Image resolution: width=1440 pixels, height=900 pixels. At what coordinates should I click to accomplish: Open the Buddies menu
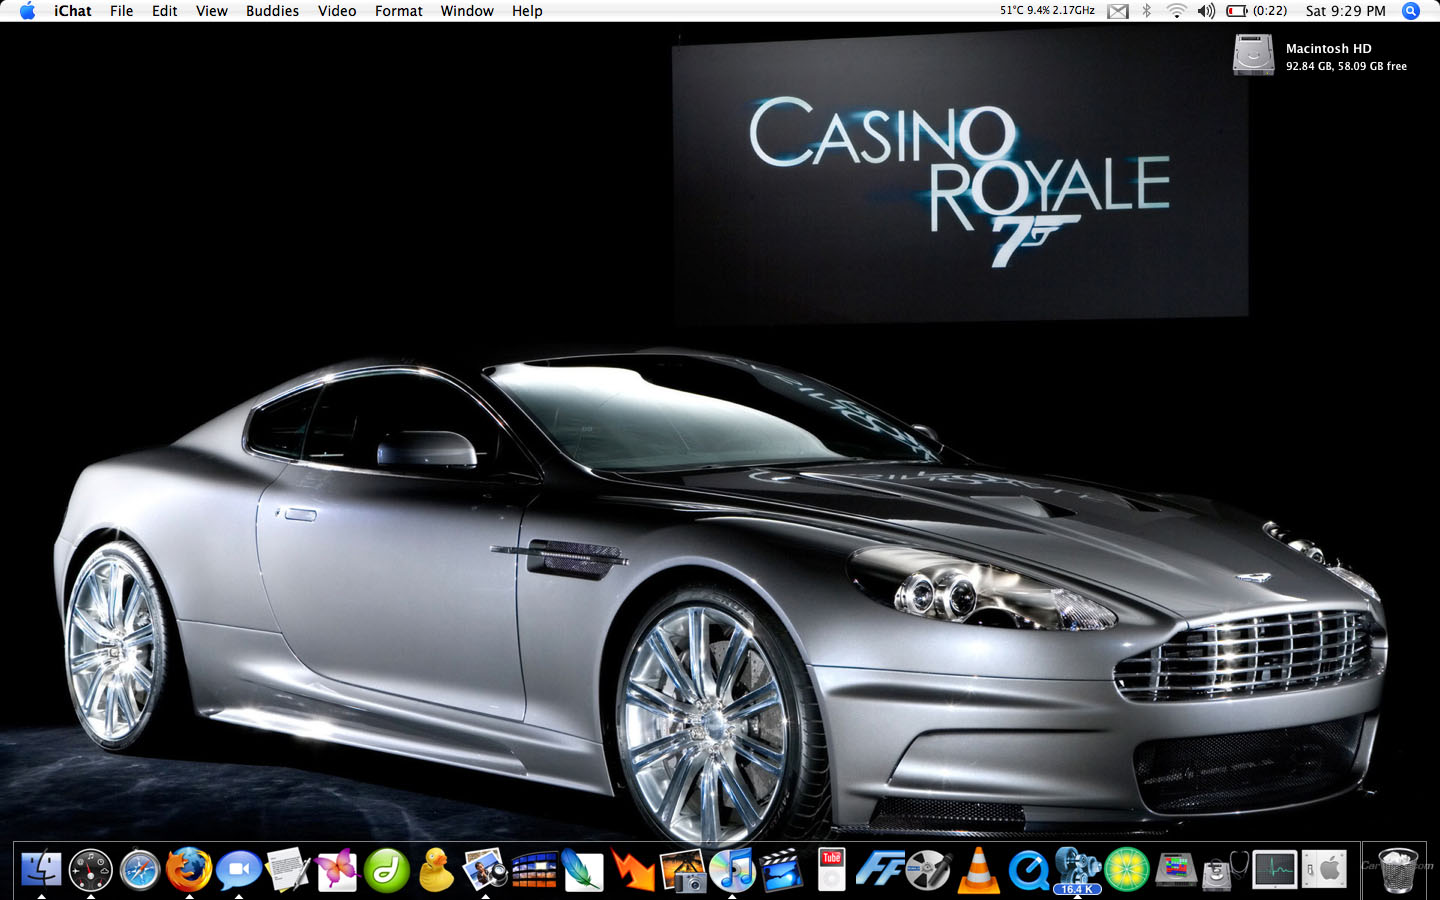(273, 11)
